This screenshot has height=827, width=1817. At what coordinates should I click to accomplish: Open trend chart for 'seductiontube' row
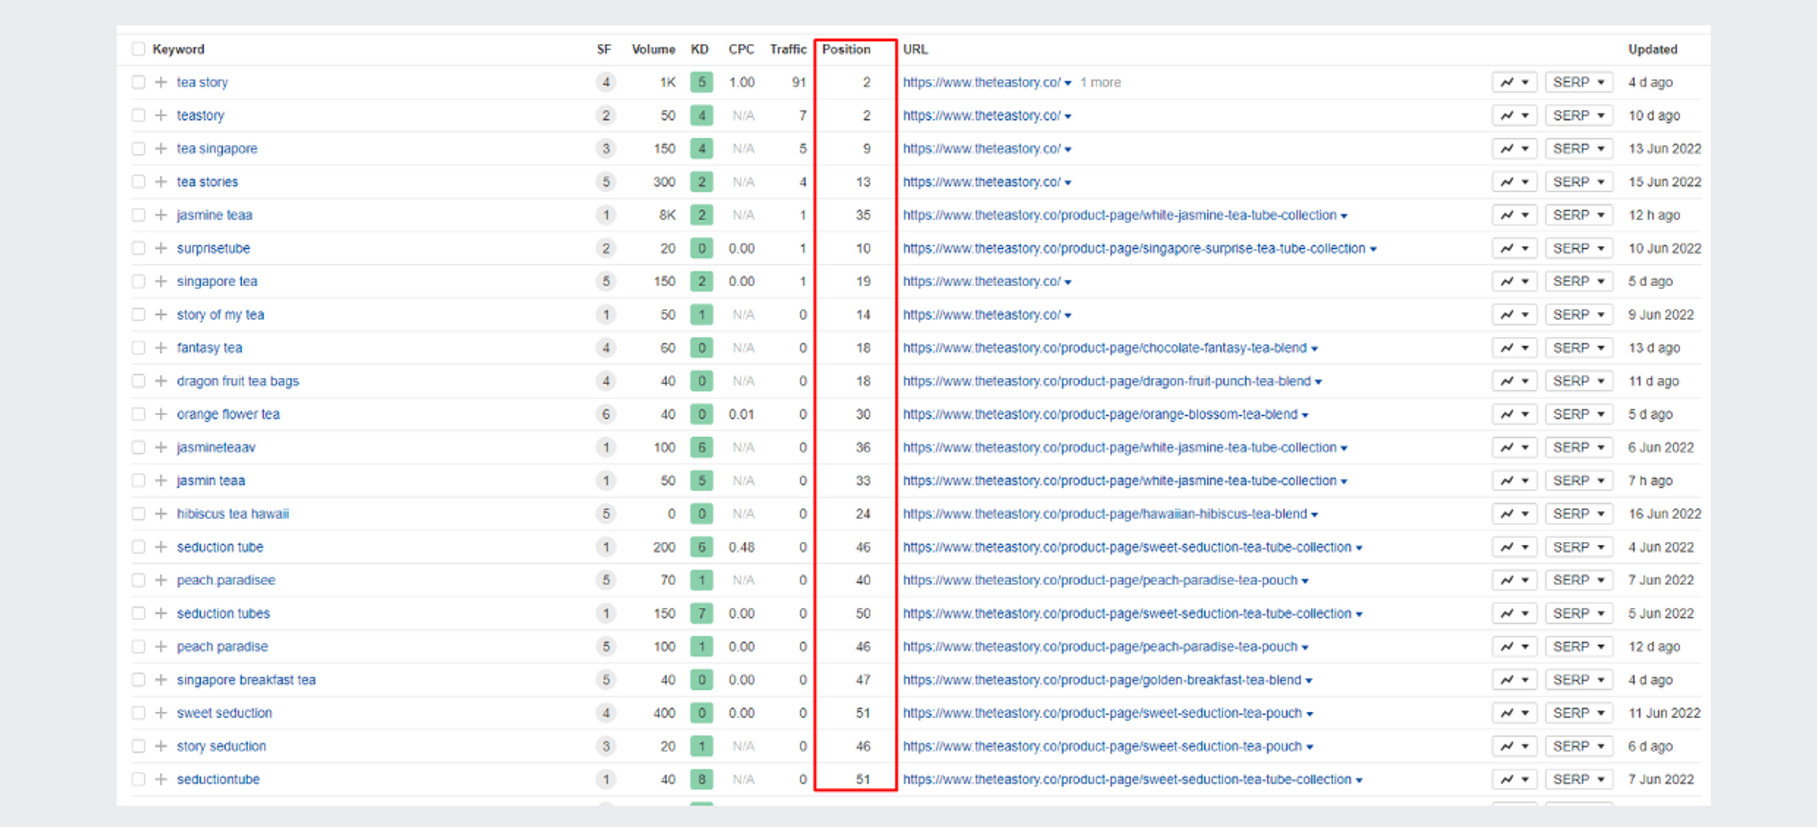(1514, 779)
